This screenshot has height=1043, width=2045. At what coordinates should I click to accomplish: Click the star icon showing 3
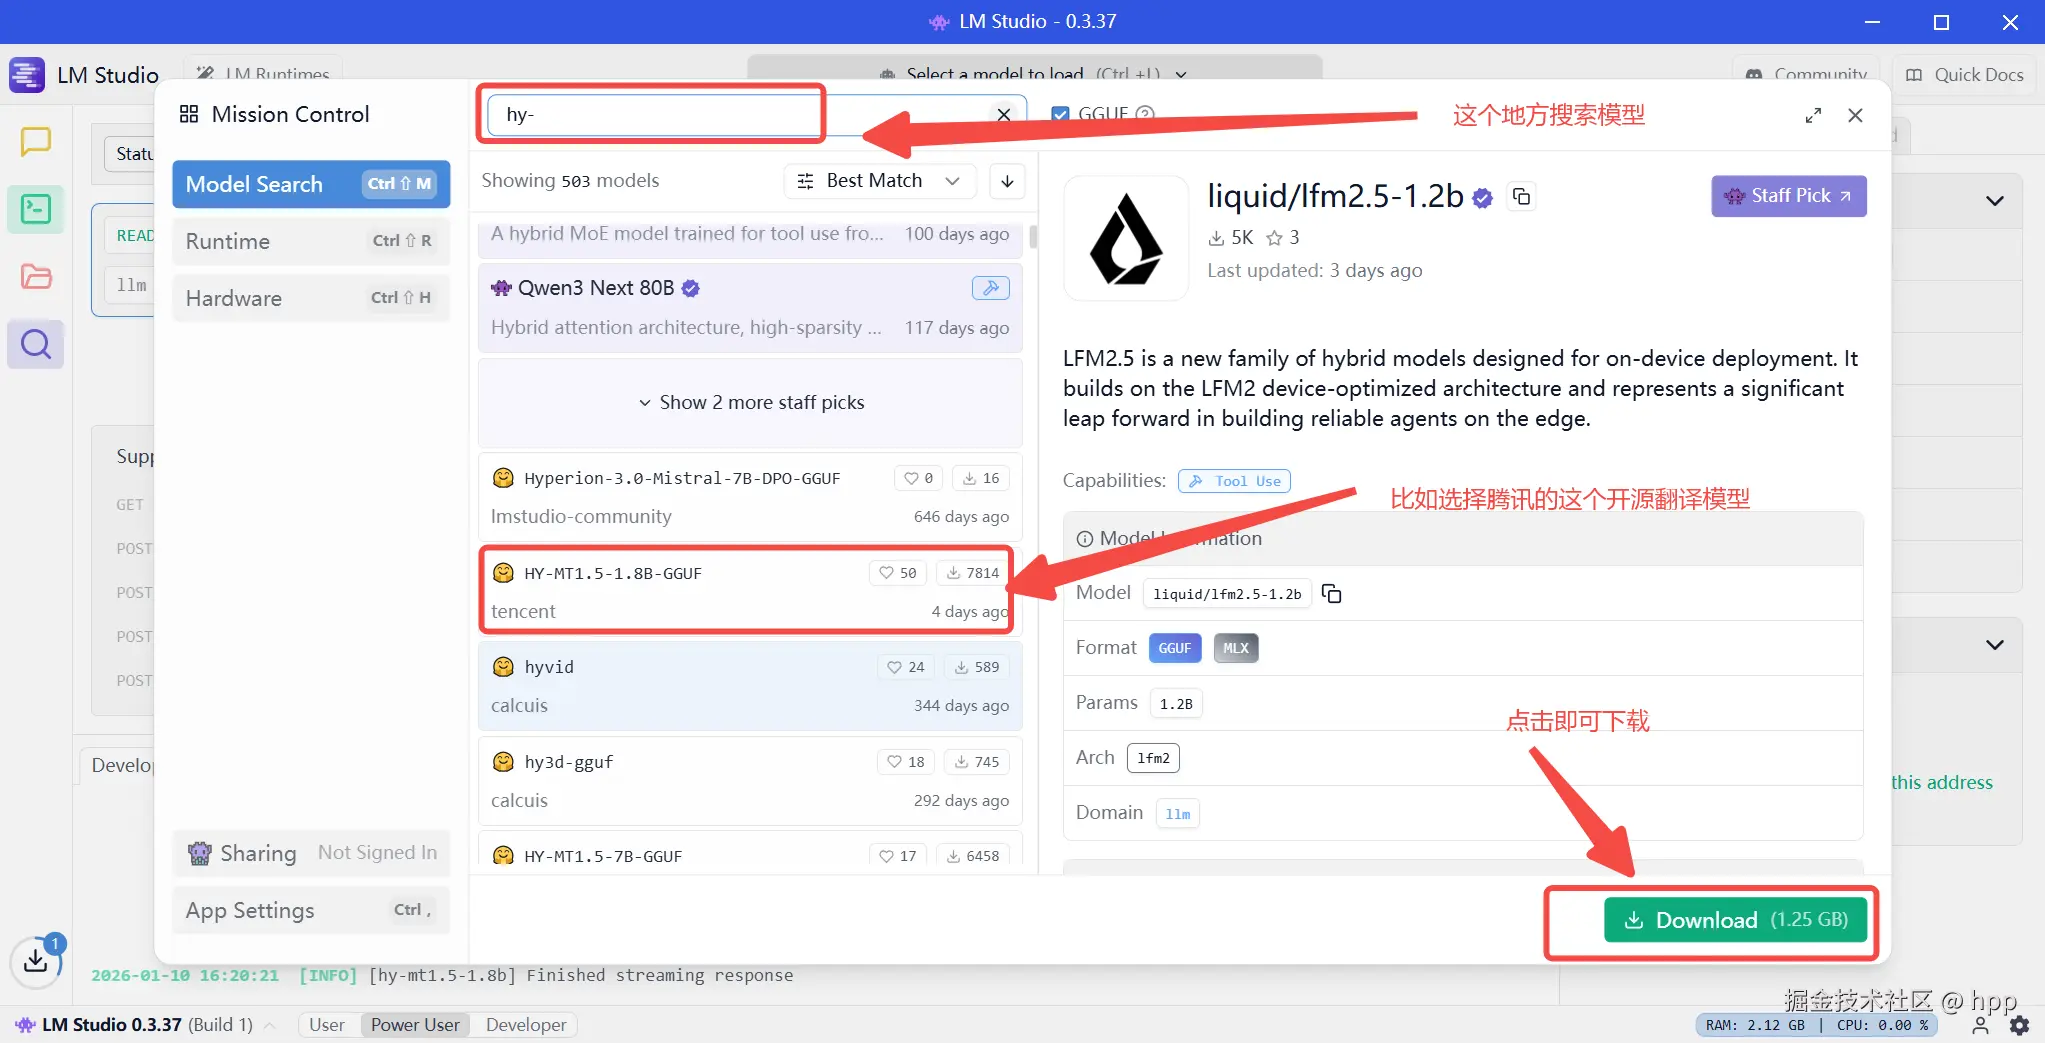coord(1274,238)
